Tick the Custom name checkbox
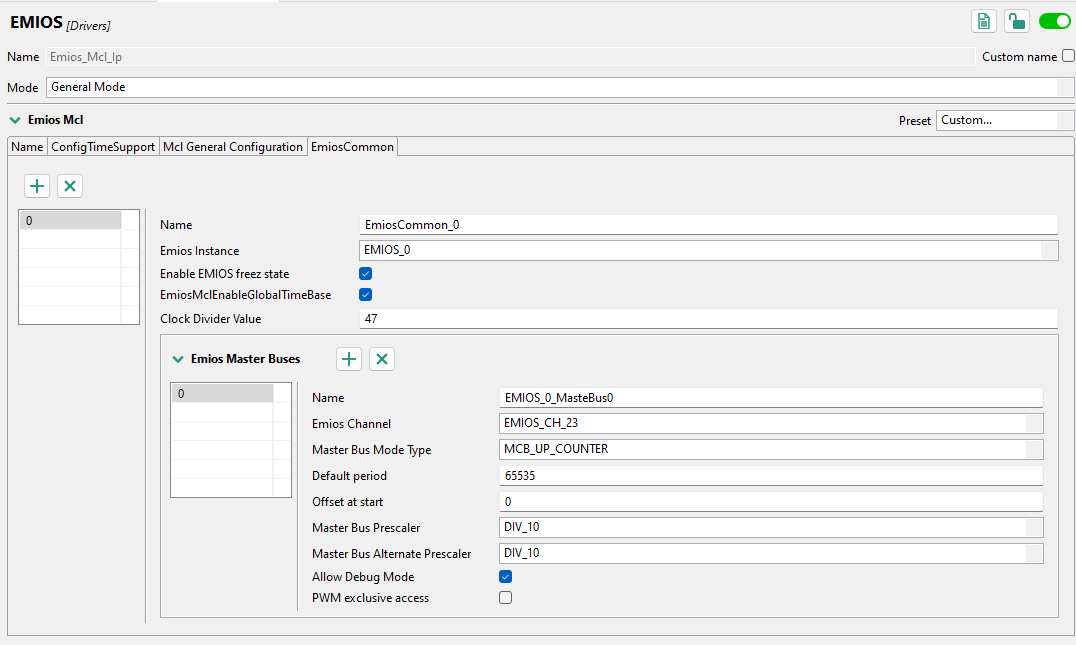This screenshot has height=645, width=1076. pyautogui.click(x=1068, y=56)
